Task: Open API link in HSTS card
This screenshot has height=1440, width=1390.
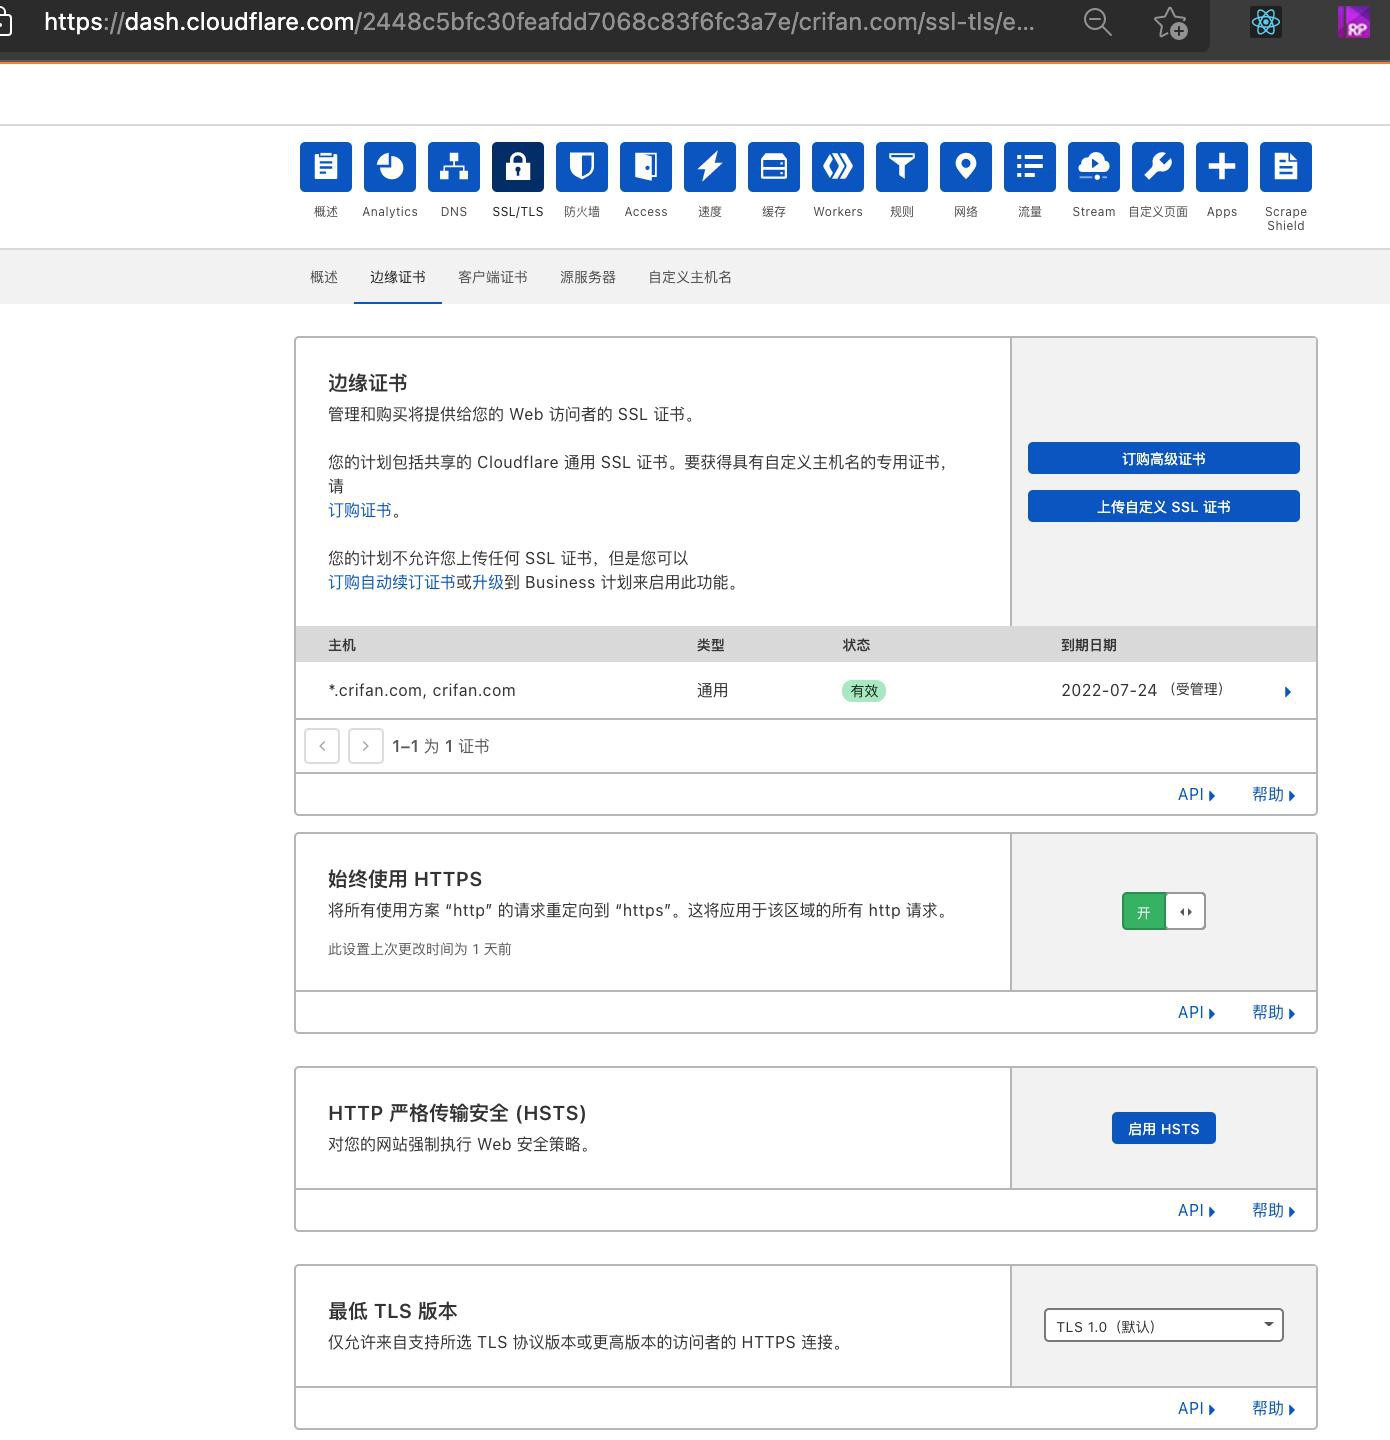Action: pos(1197,1210)
